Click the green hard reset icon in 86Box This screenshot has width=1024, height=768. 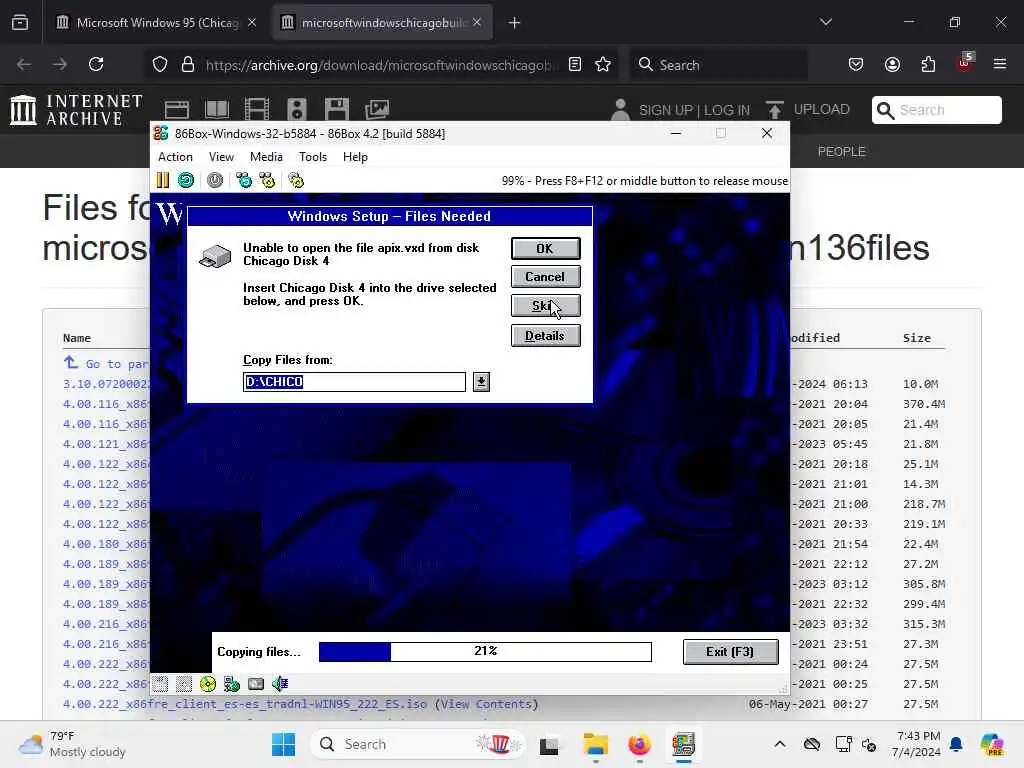tap(186, 180)
